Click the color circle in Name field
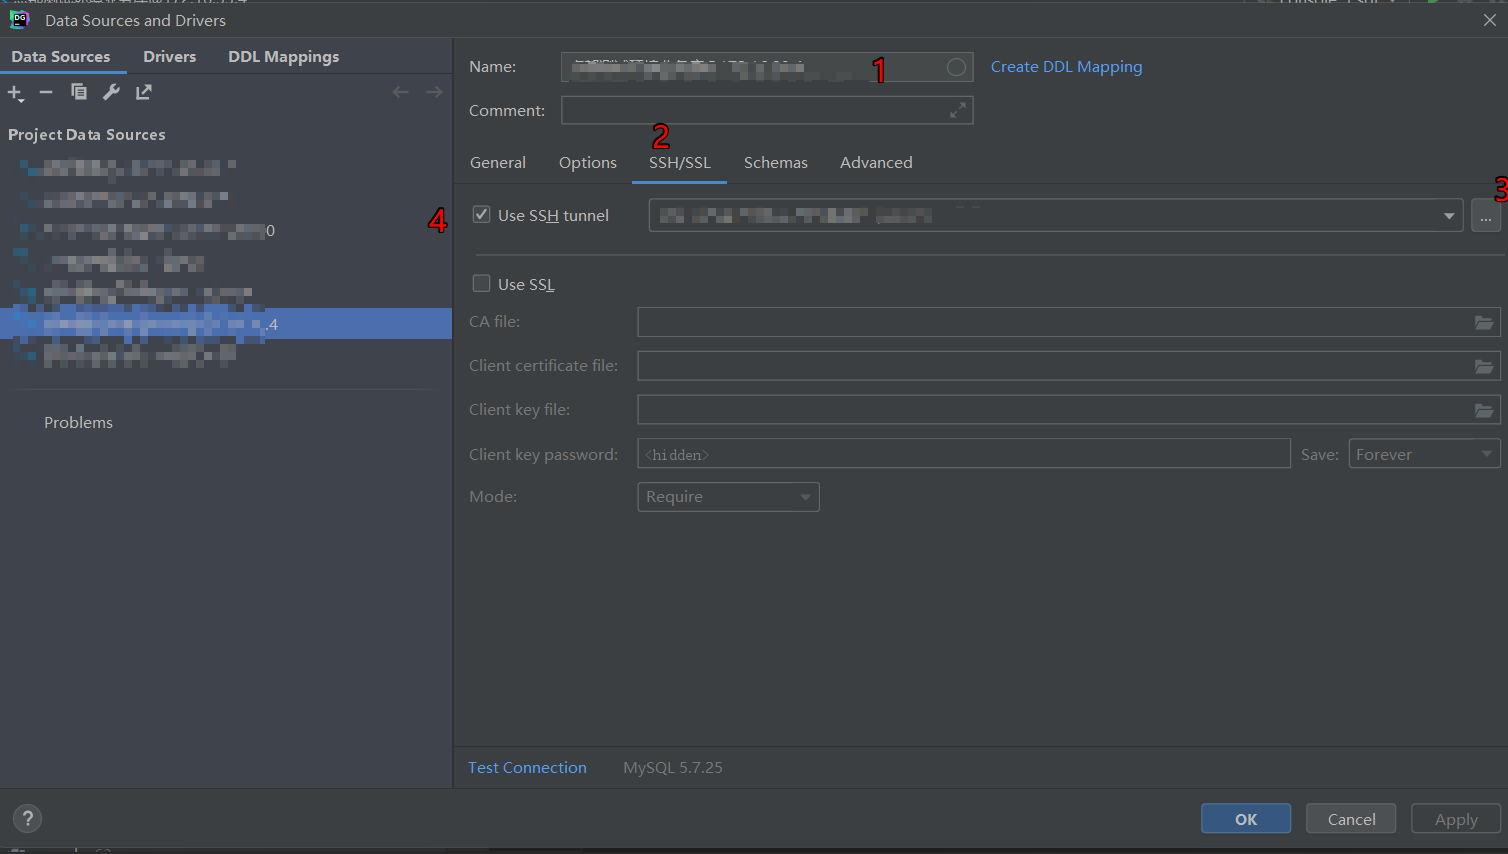This screenshot has width=1508, height=854. (956, 67)
